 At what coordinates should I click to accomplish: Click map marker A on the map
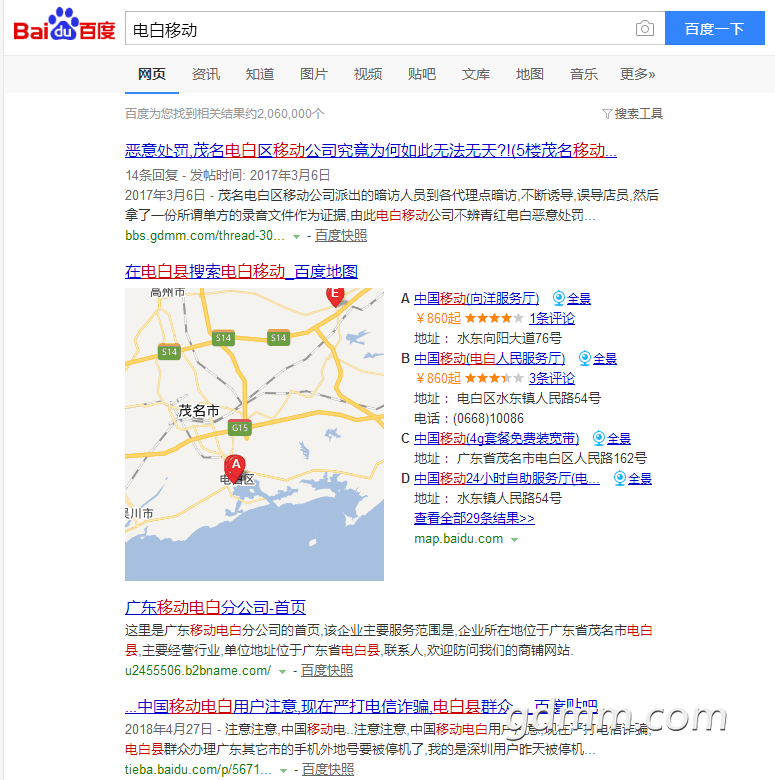[235, 468]
